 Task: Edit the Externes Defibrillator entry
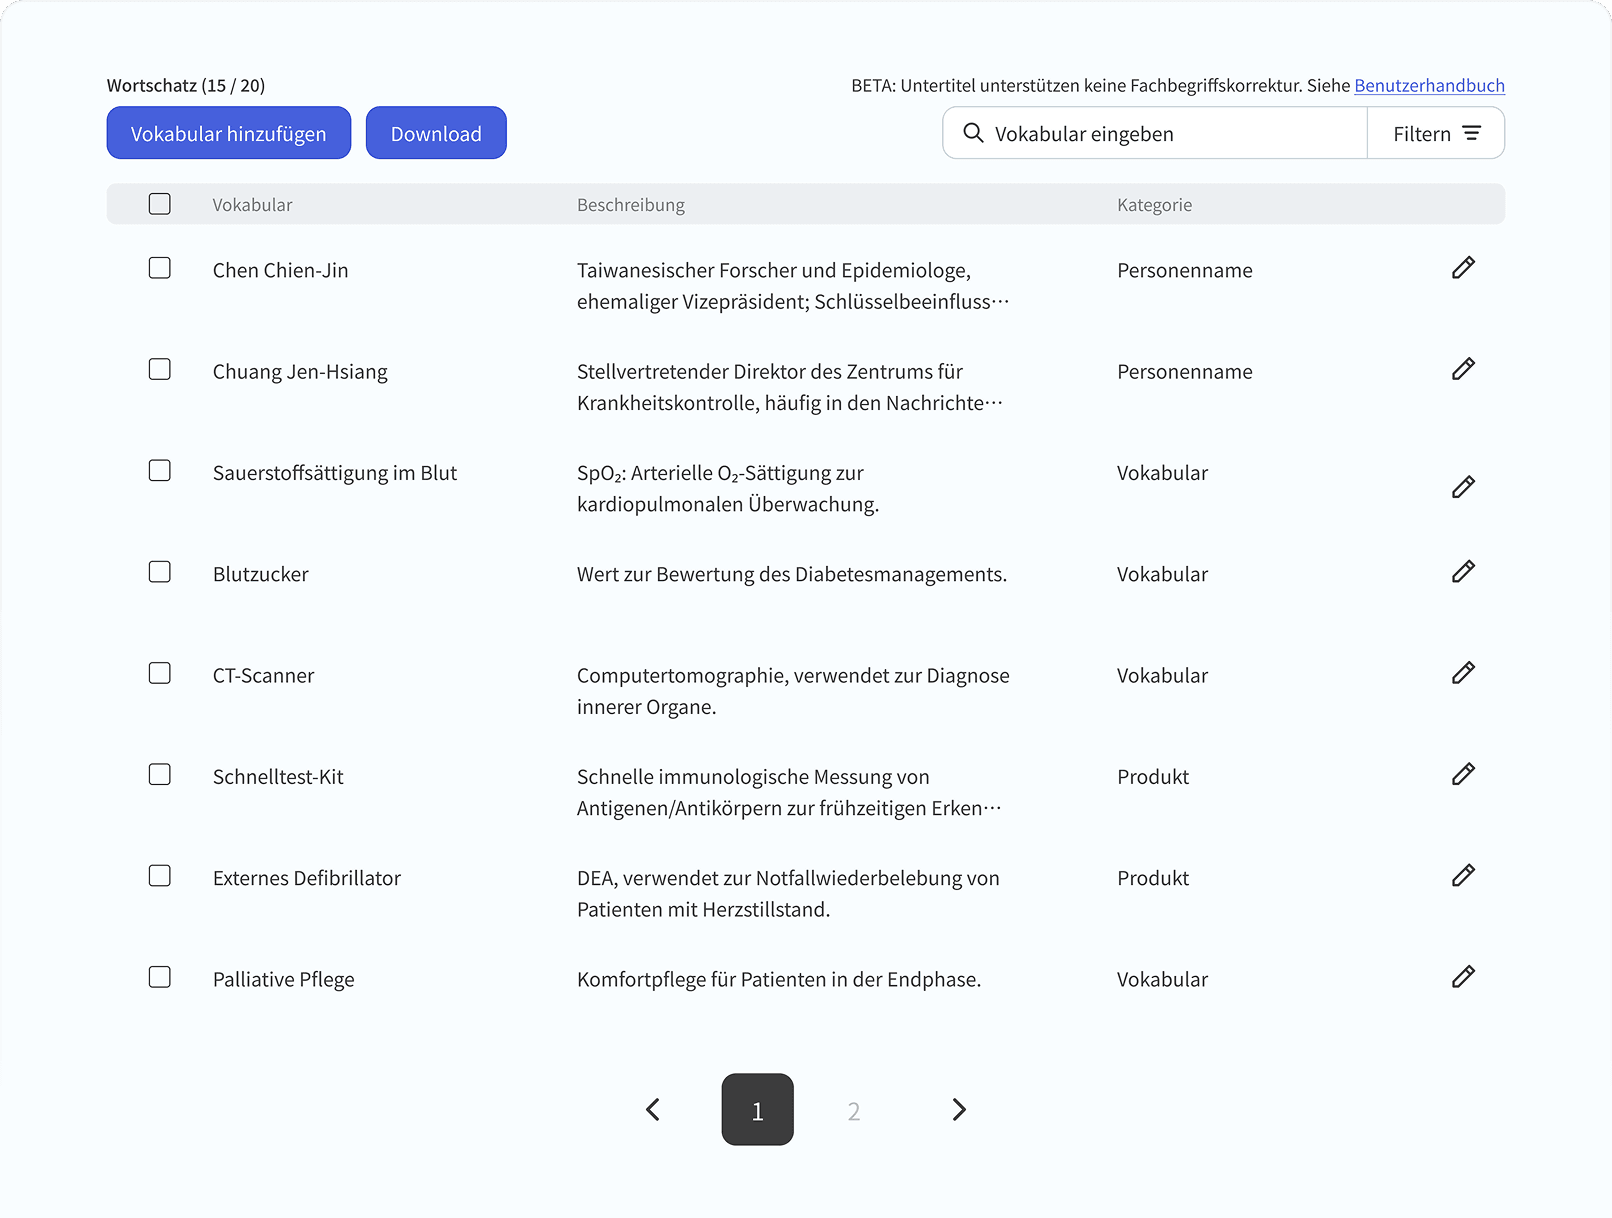(x=1463, y=876)
